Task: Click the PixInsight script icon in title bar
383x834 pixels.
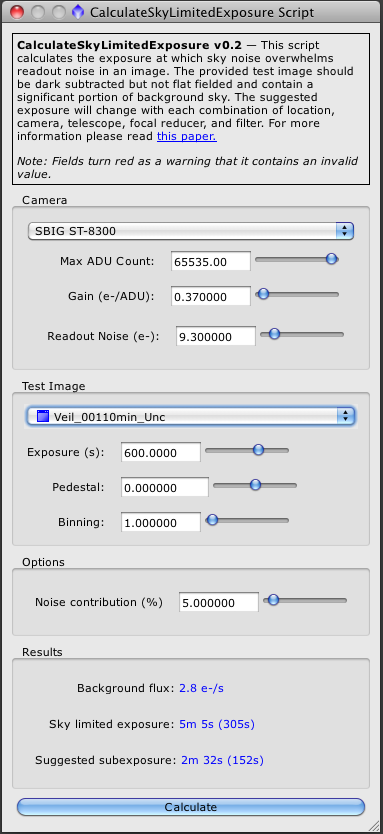Action: coord(79,12)
